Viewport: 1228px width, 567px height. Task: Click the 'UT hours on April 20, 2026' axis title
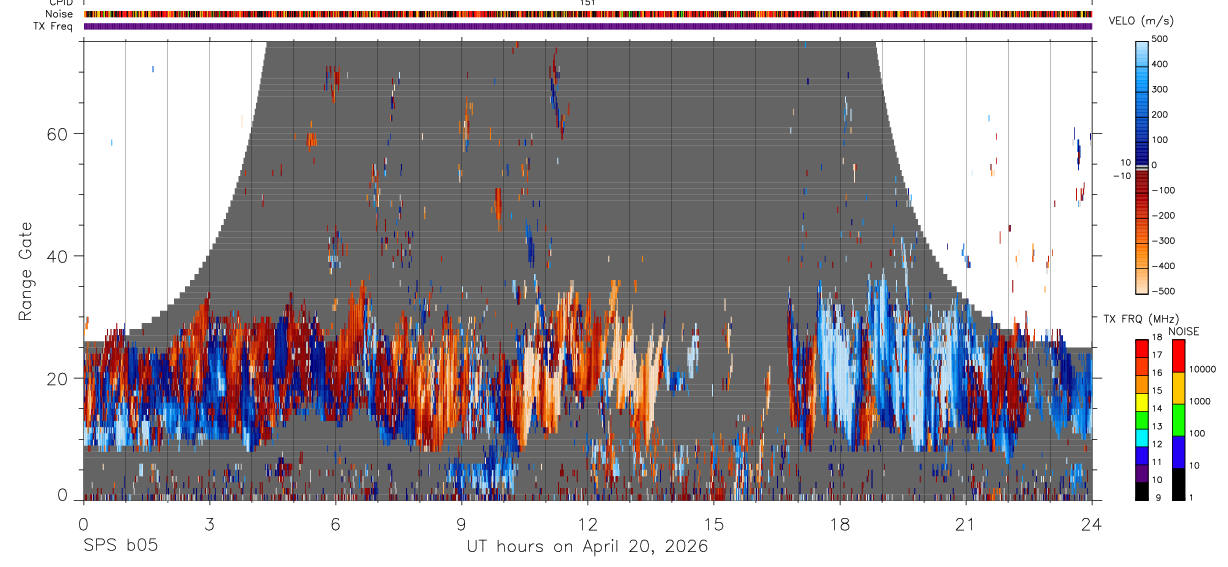[x=587, y=547]
